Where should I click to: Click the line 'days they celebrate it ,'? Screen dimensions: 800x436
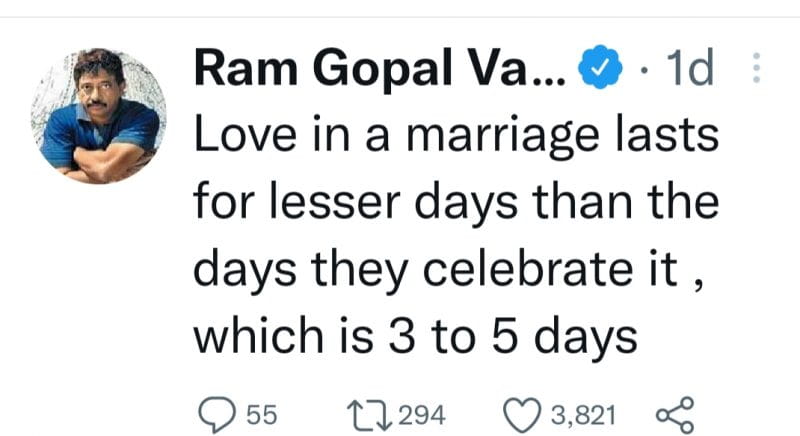449,270
